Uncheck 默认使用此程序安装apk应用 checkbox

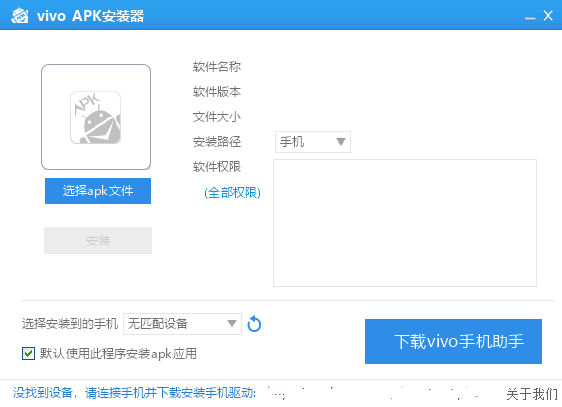coord(28,354)
